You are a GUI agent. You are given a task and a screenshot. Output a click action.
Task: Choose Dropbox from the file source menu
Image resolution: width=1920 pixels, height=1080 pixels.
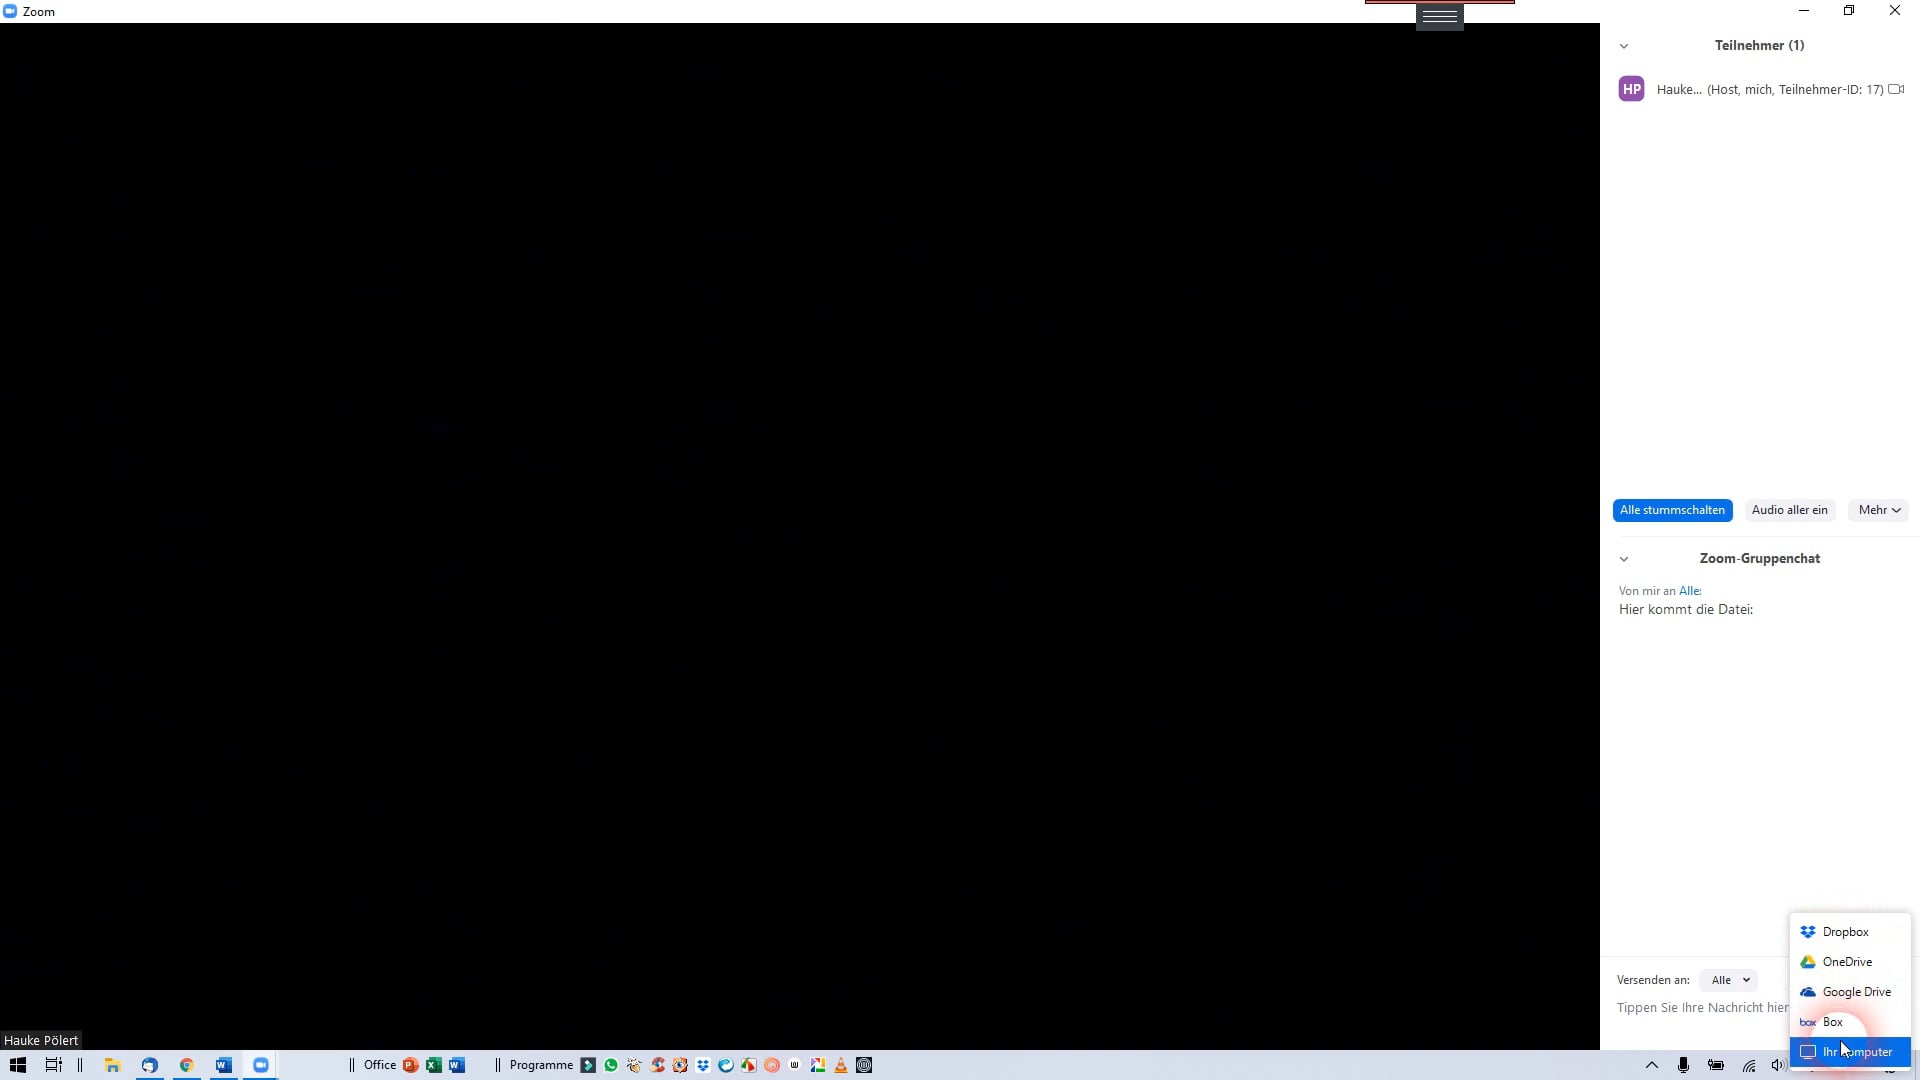(x=1849, y=932)
